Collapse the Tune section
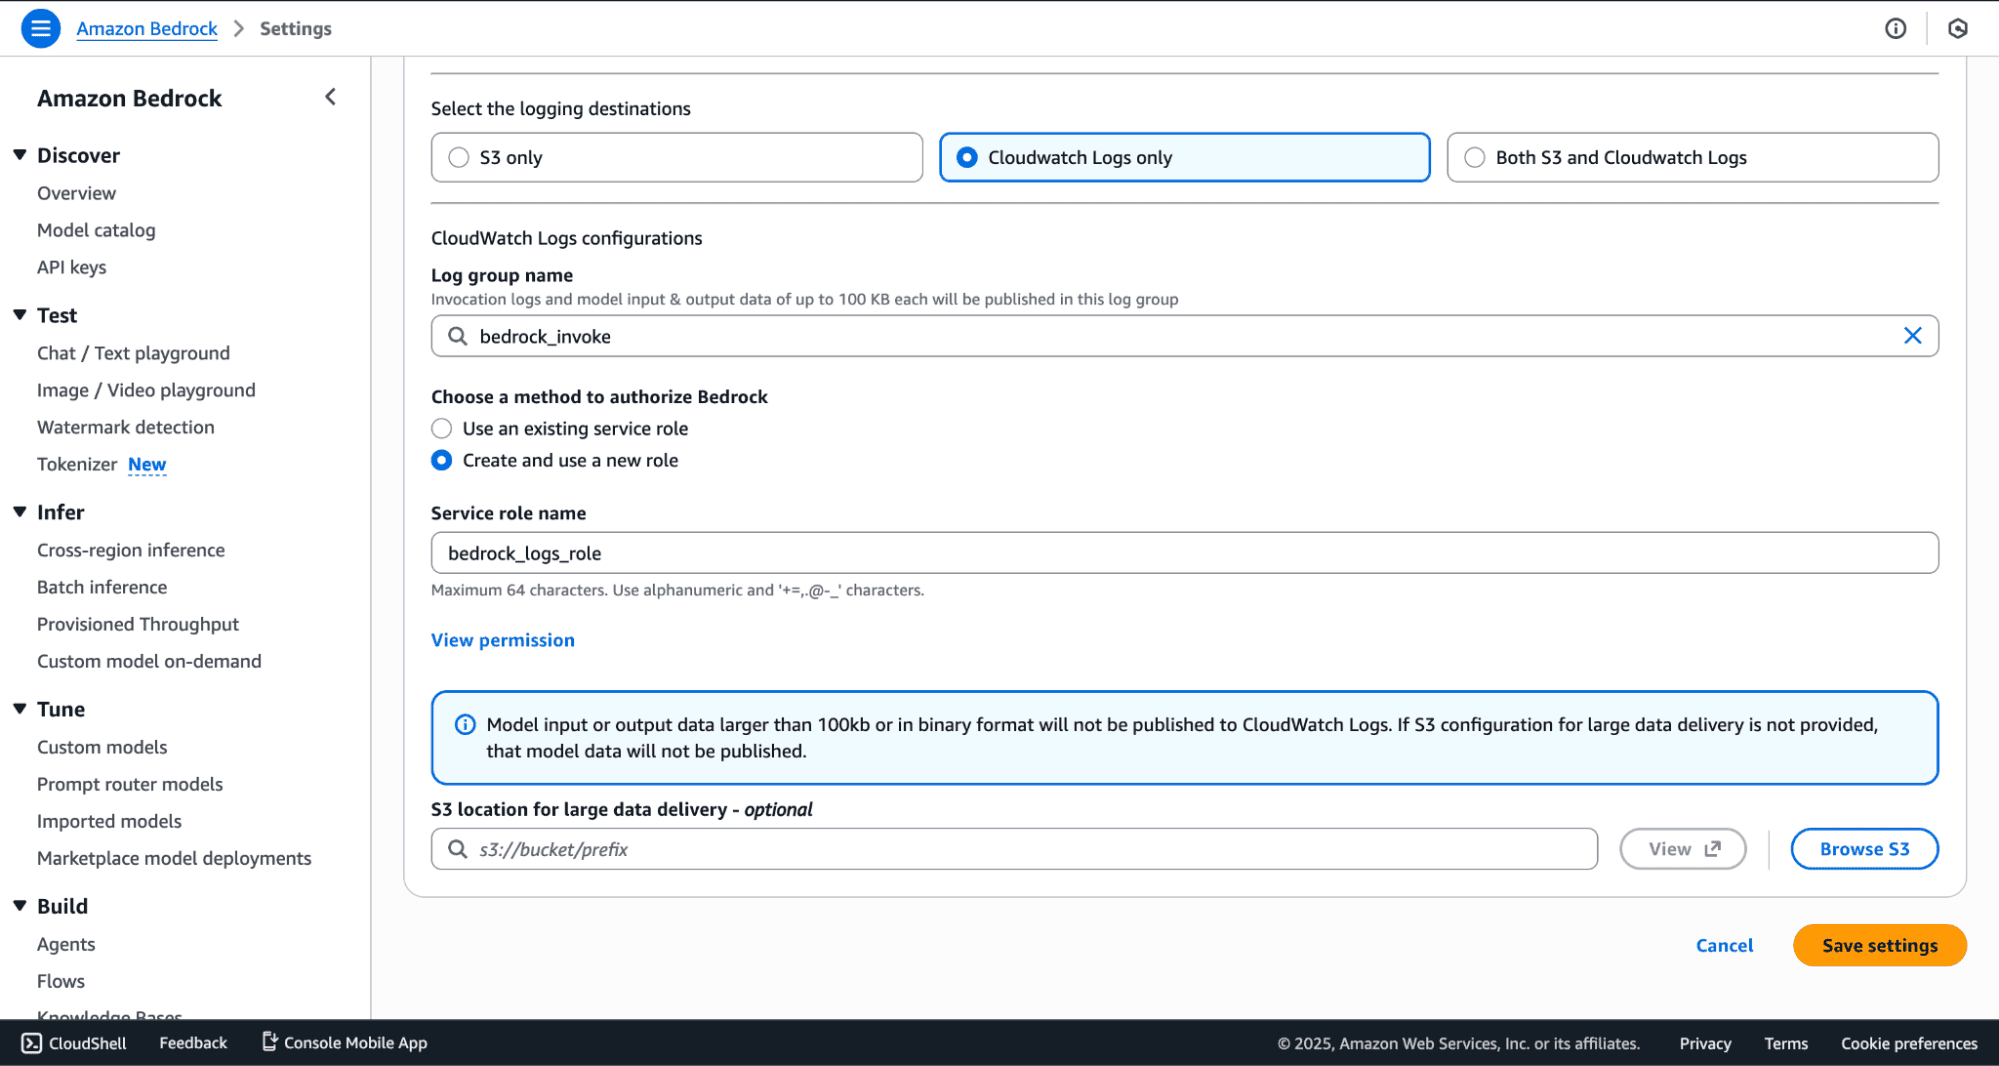The width and height of the screenshot is (1999, 1066). [x=20, y=709]
